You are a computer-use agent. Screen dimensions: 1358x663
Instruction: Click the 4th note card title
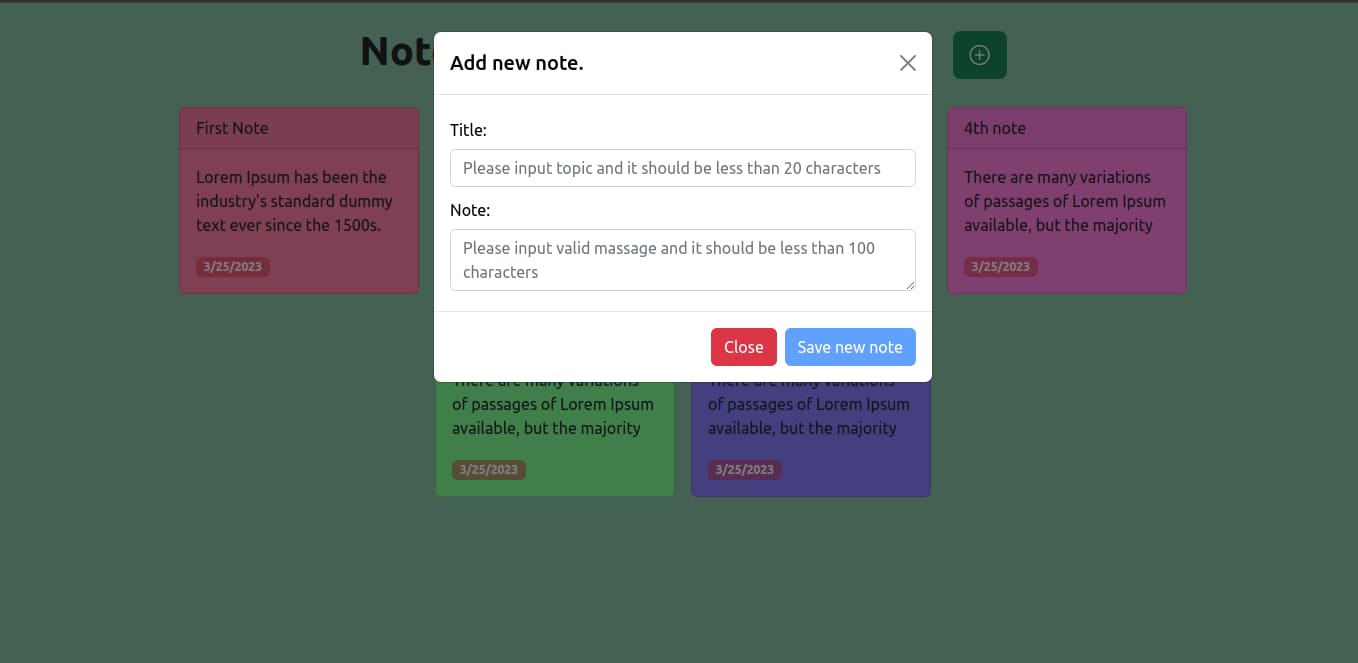[994, 127]
